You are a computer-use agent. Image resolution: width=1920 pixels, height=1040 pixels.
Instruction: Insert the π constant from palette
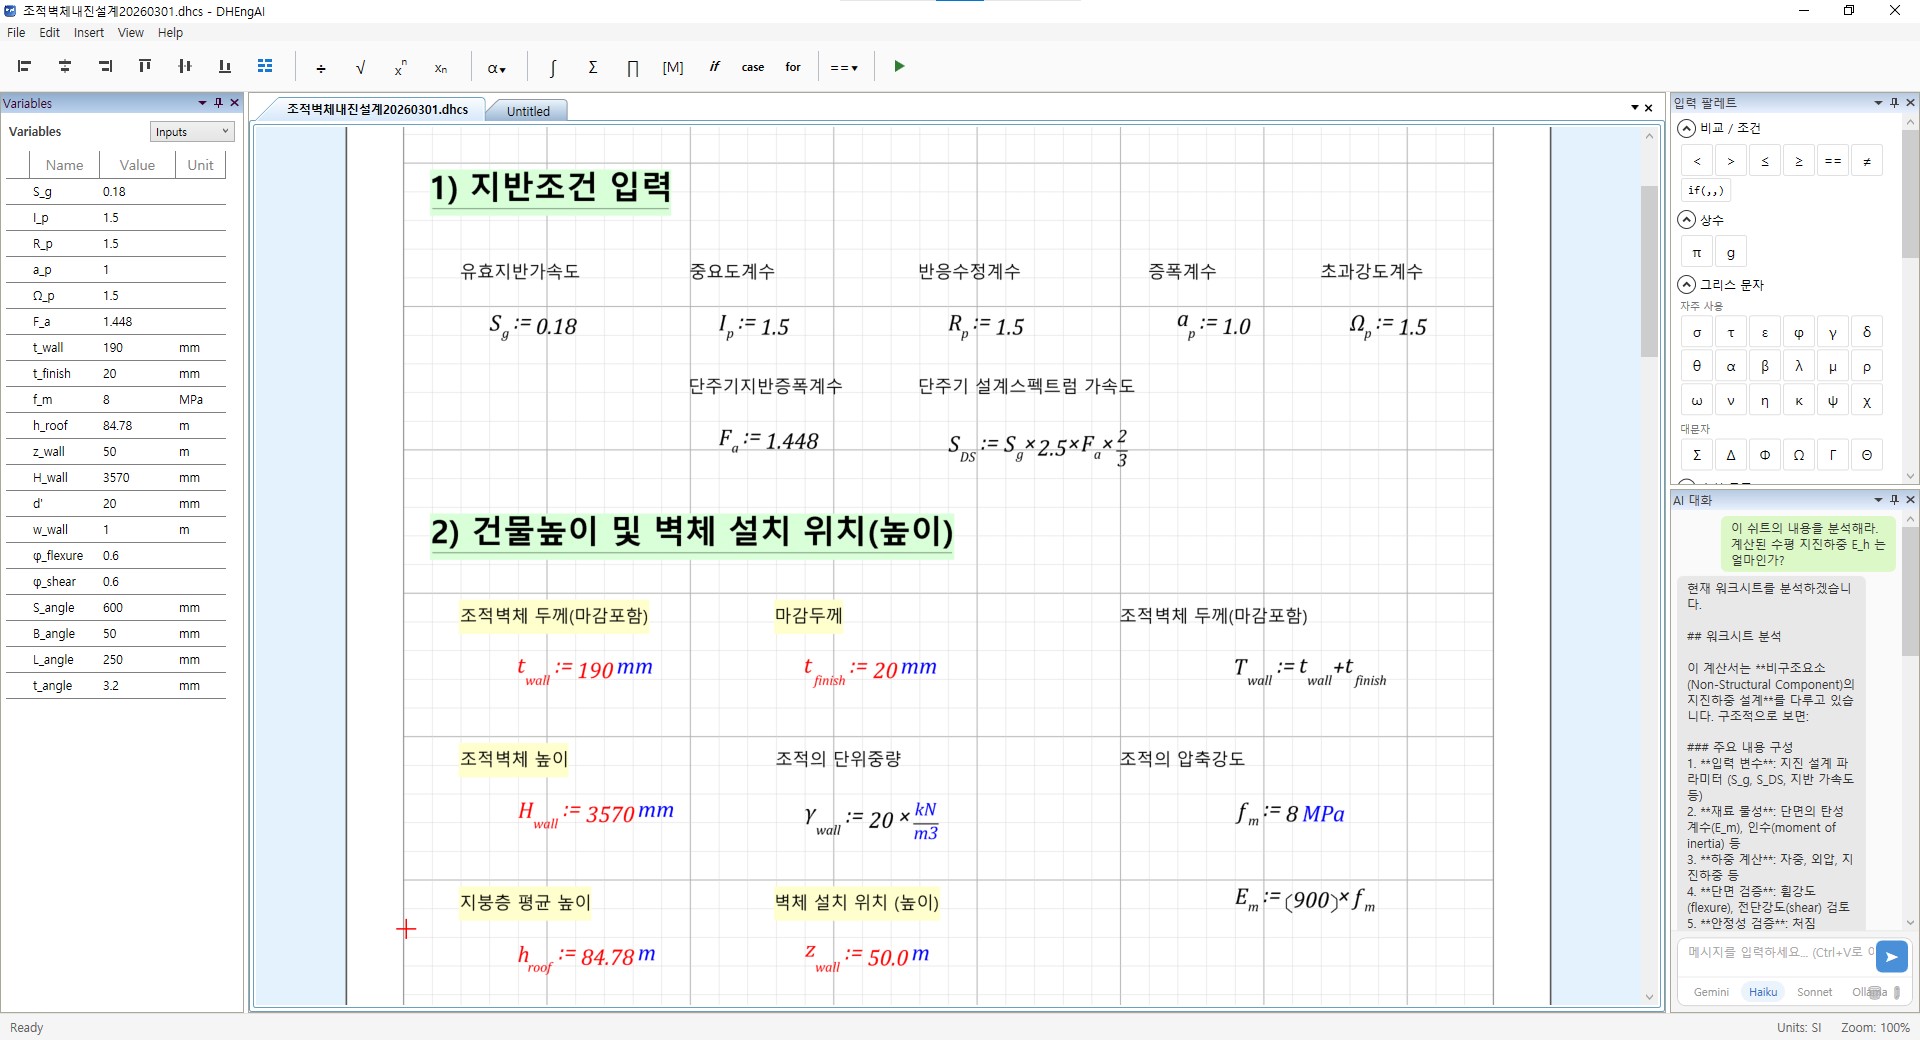pyautogui.click(x=1696, y=253)
